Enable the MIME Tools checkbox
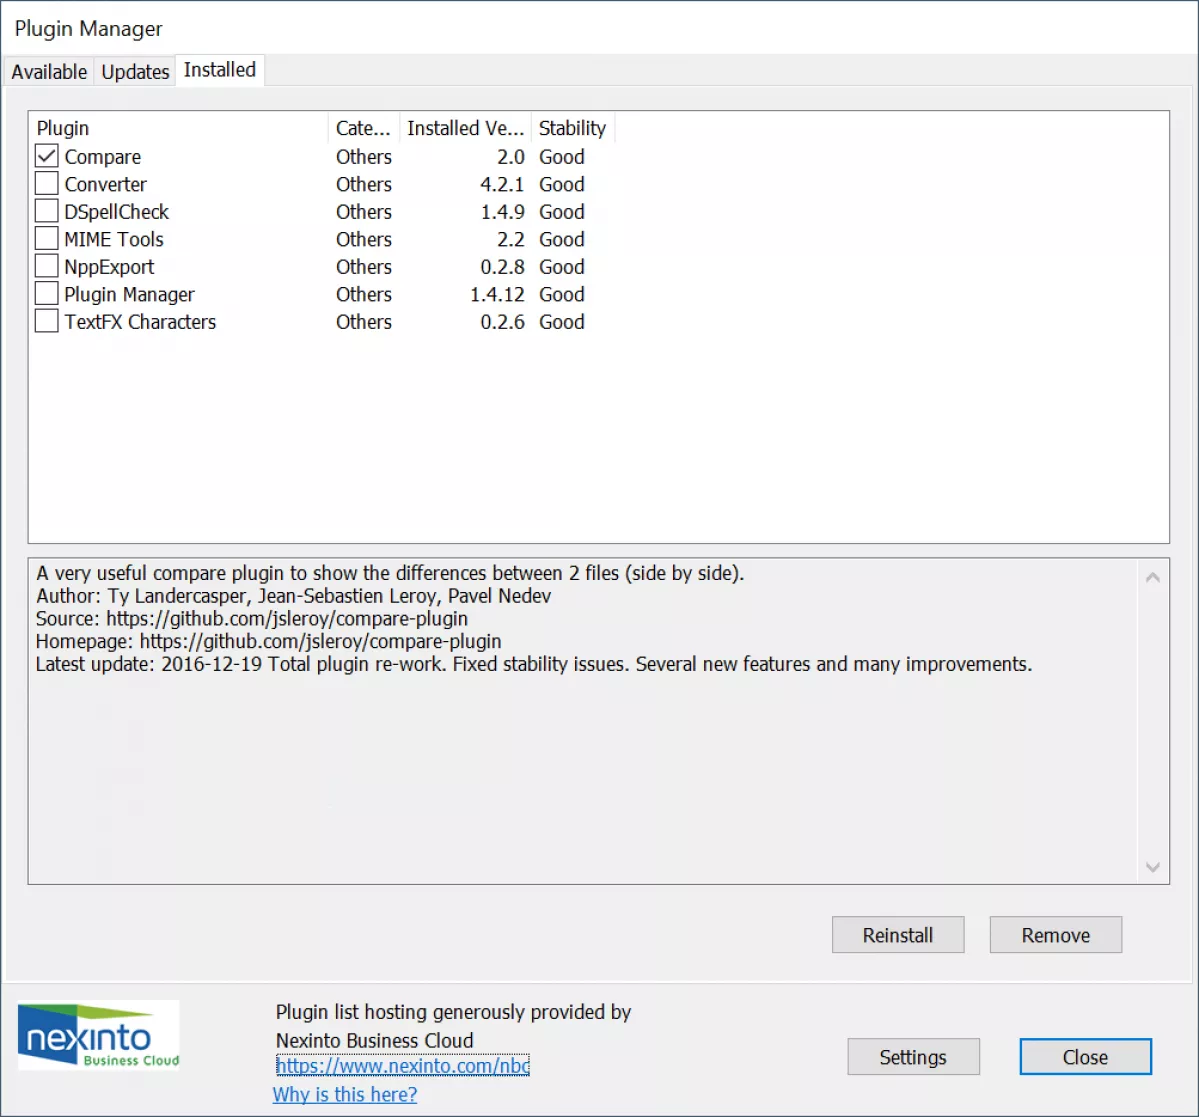 [47, 239]
